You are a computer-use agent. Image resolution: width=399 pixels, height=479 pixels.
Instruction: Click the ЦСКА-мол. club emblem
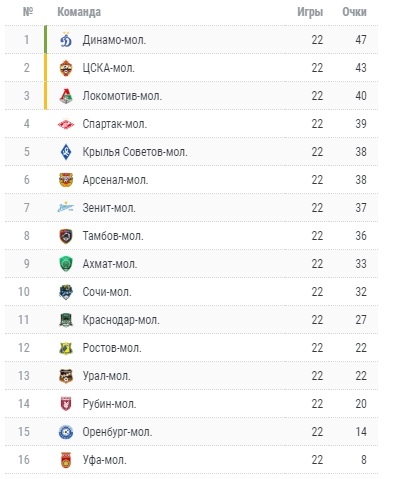(66, 68)
